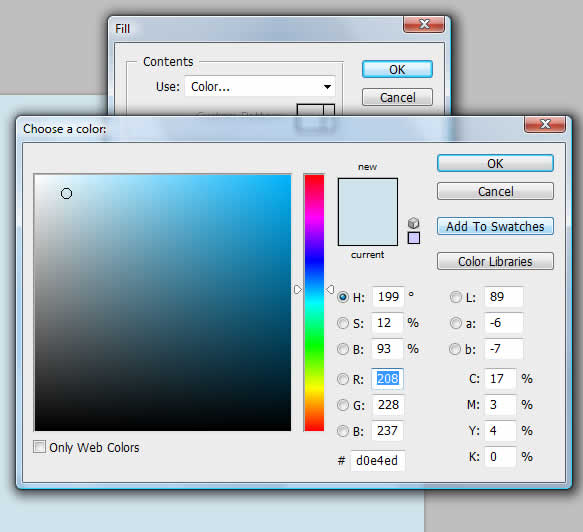Click the hue H value field 199

[388, 297]
